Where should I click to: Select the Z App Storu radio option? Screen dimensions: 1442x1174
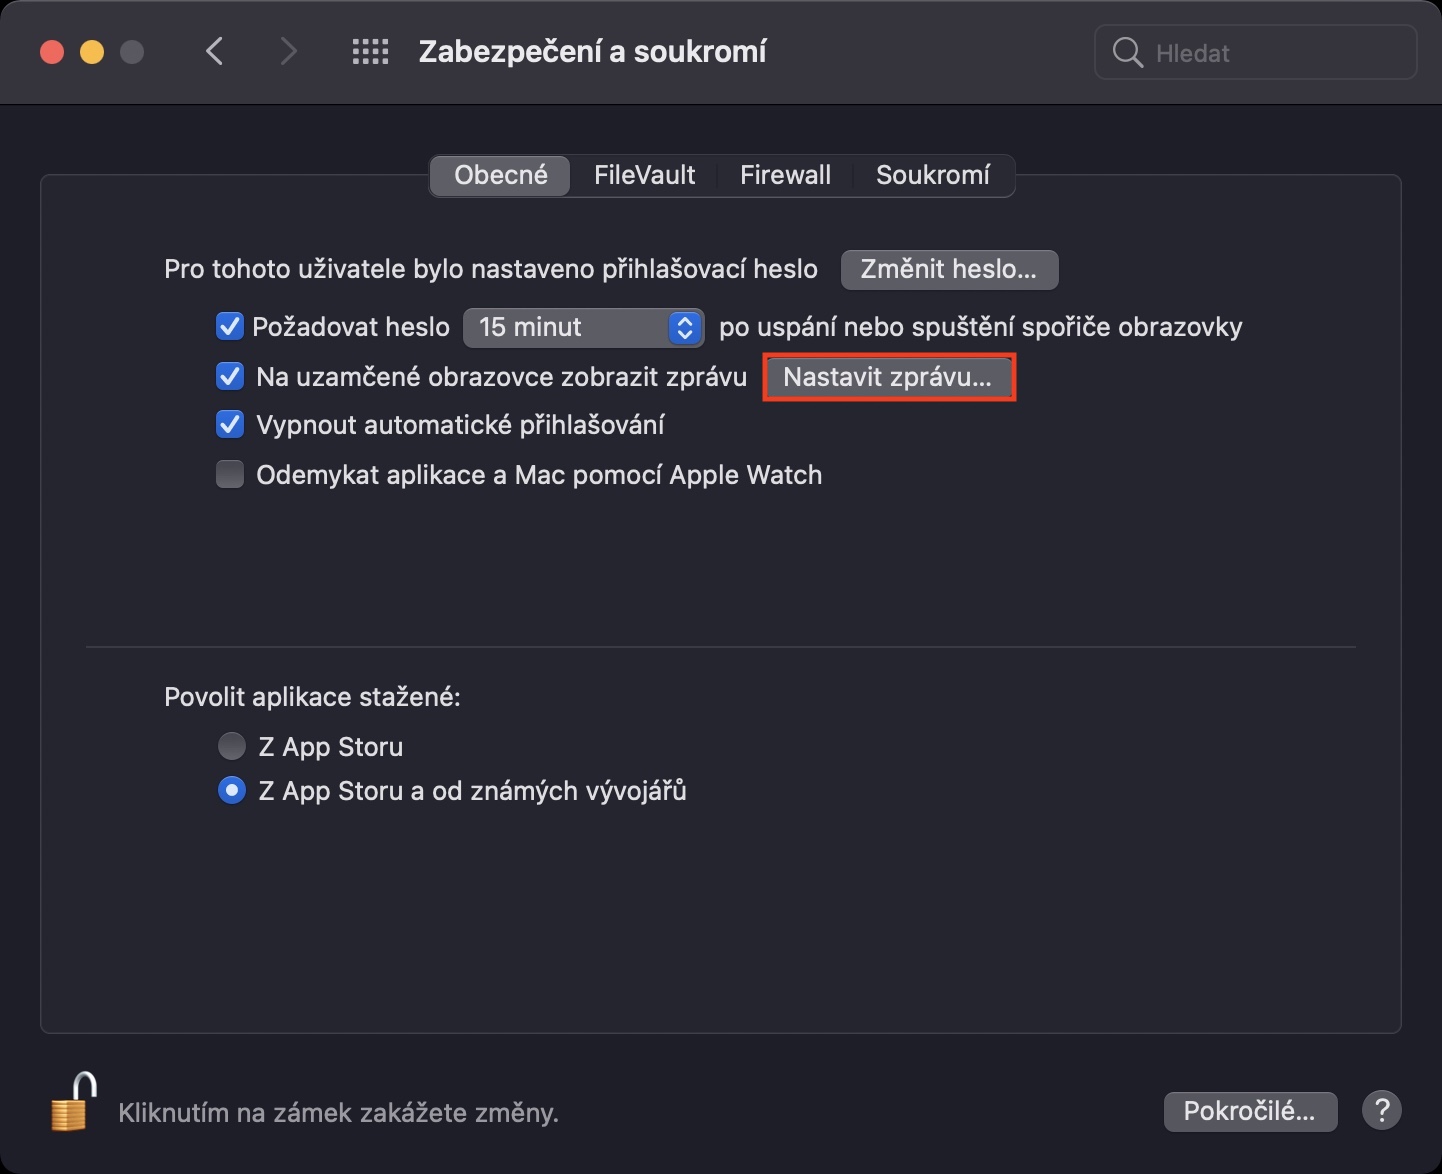232,746
